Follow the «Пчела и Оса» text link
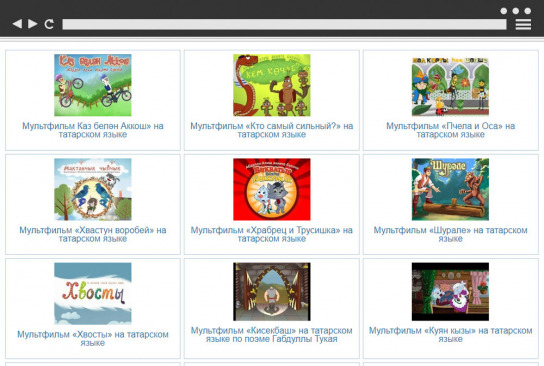 450,130
